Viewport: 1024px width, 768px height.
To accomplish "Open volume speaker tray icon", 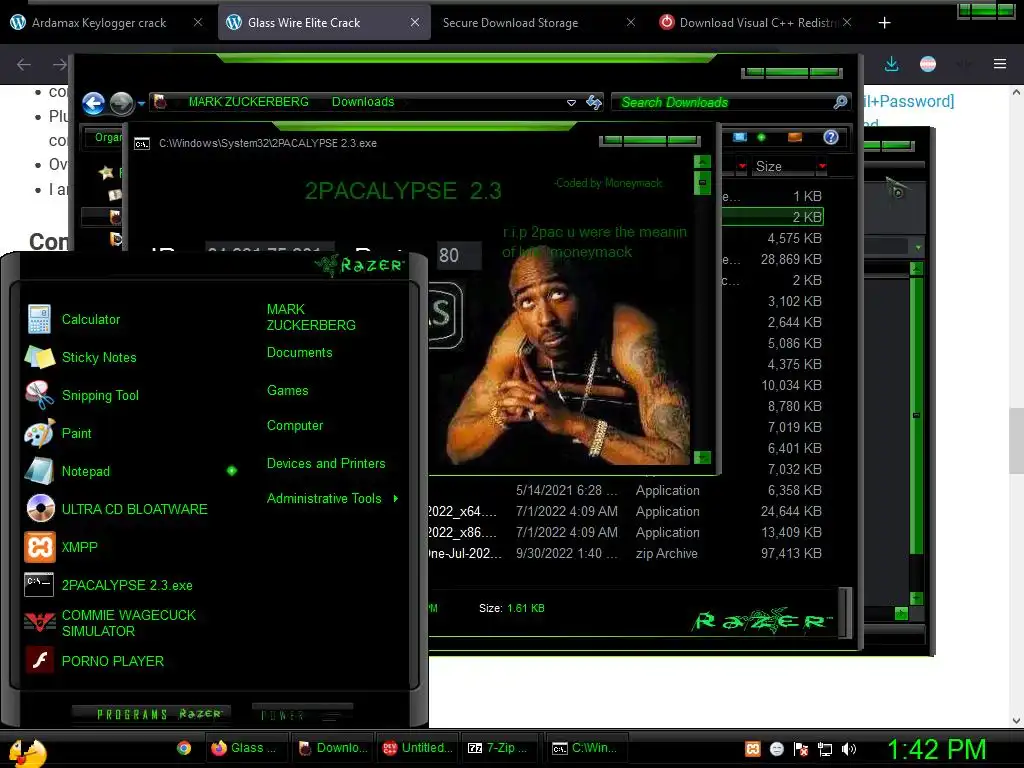I will point(849,749).
